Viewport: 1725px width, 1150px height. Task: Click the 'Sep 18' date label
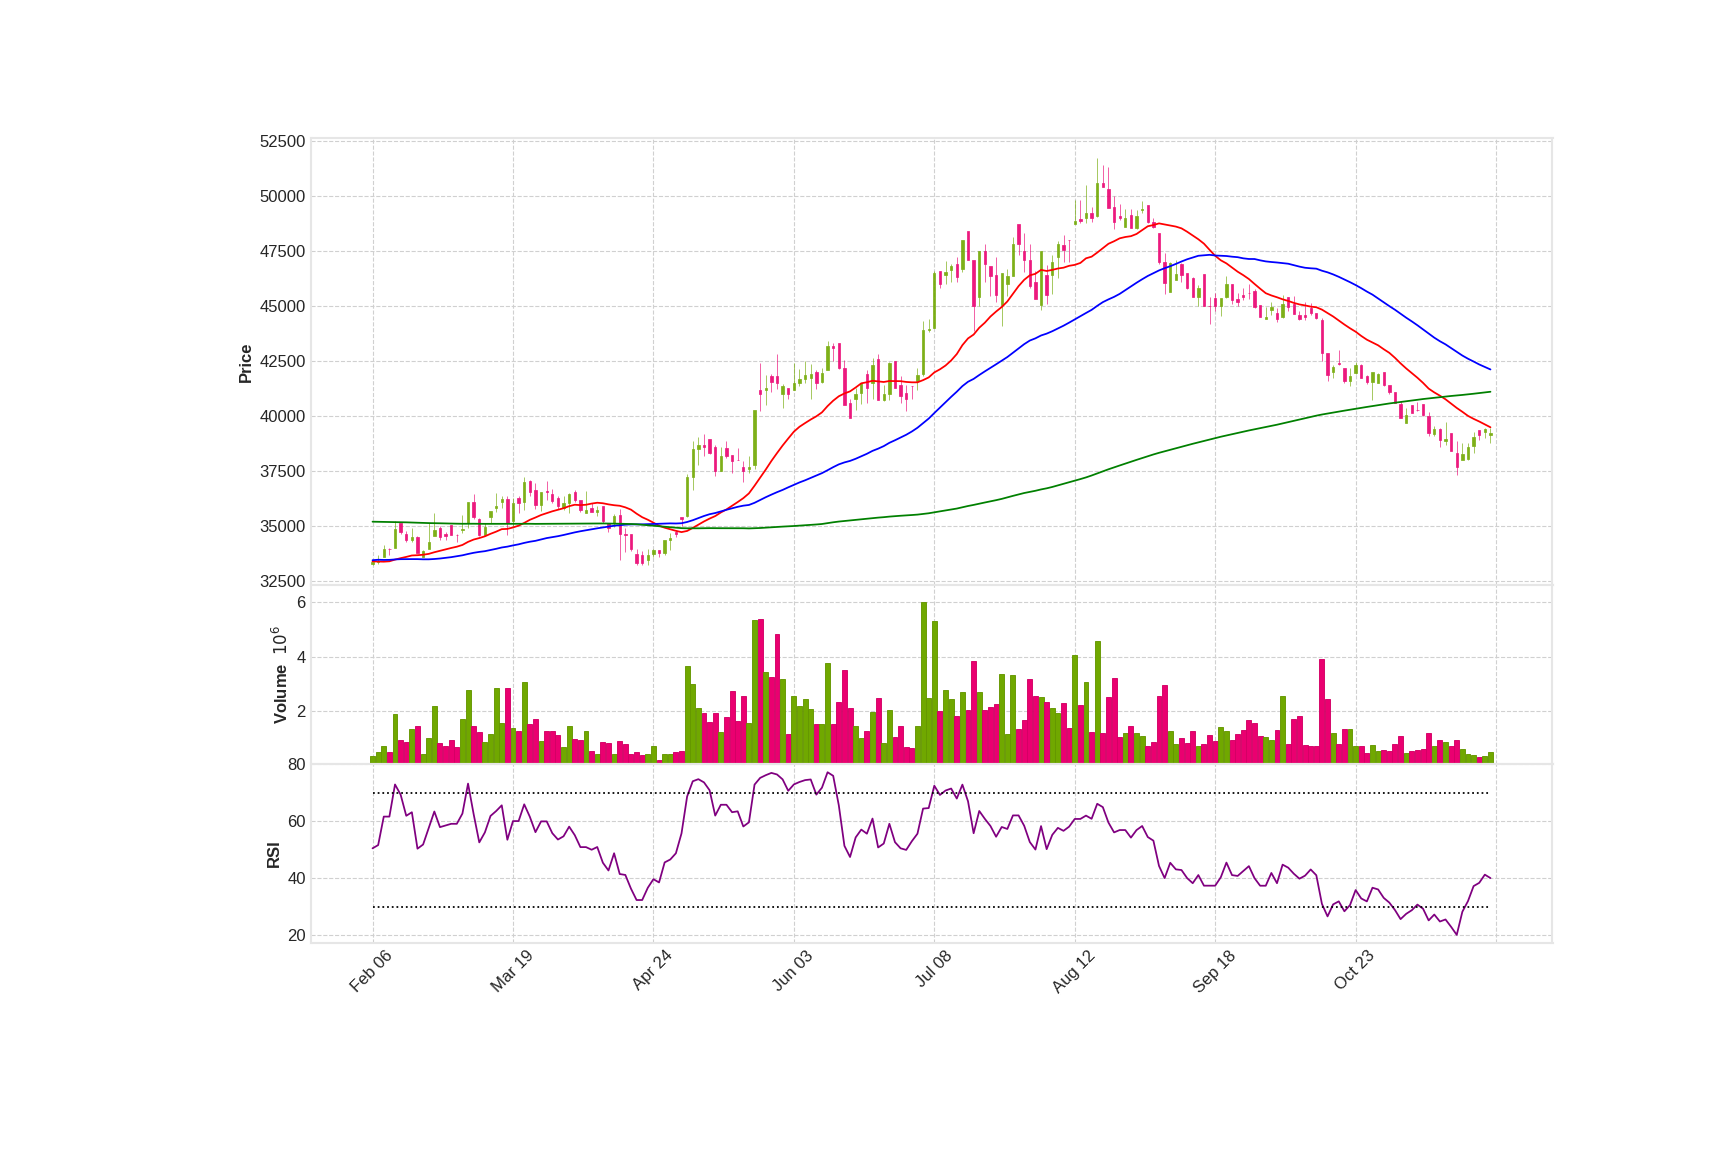point(1214,971)
